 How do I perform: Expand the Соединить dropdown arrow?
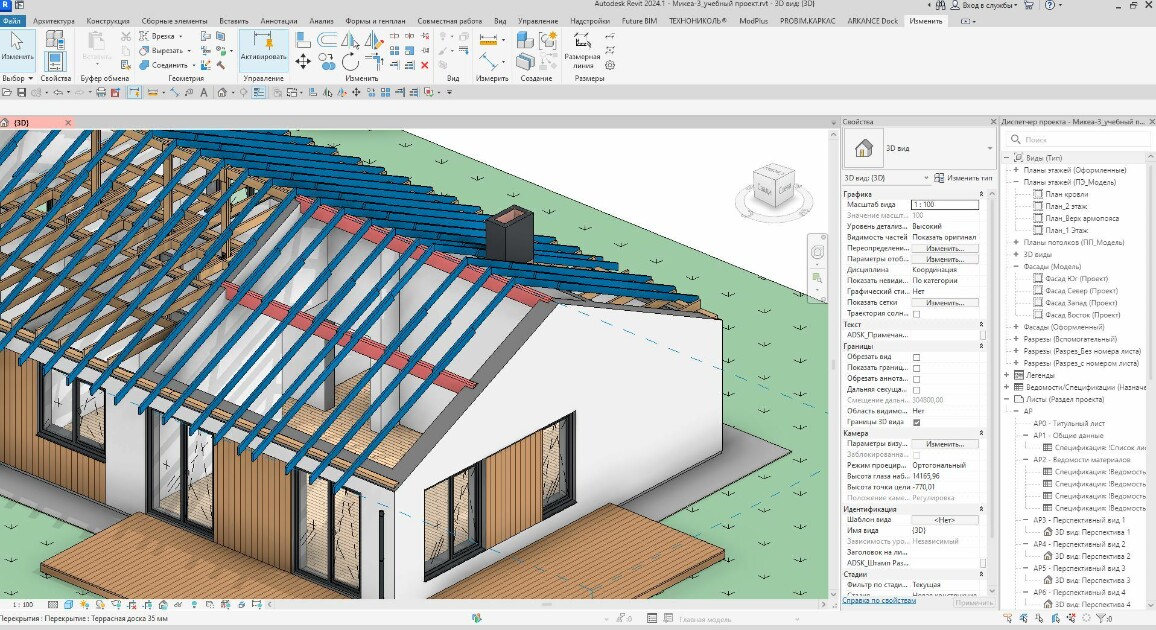tap(194, 66)
